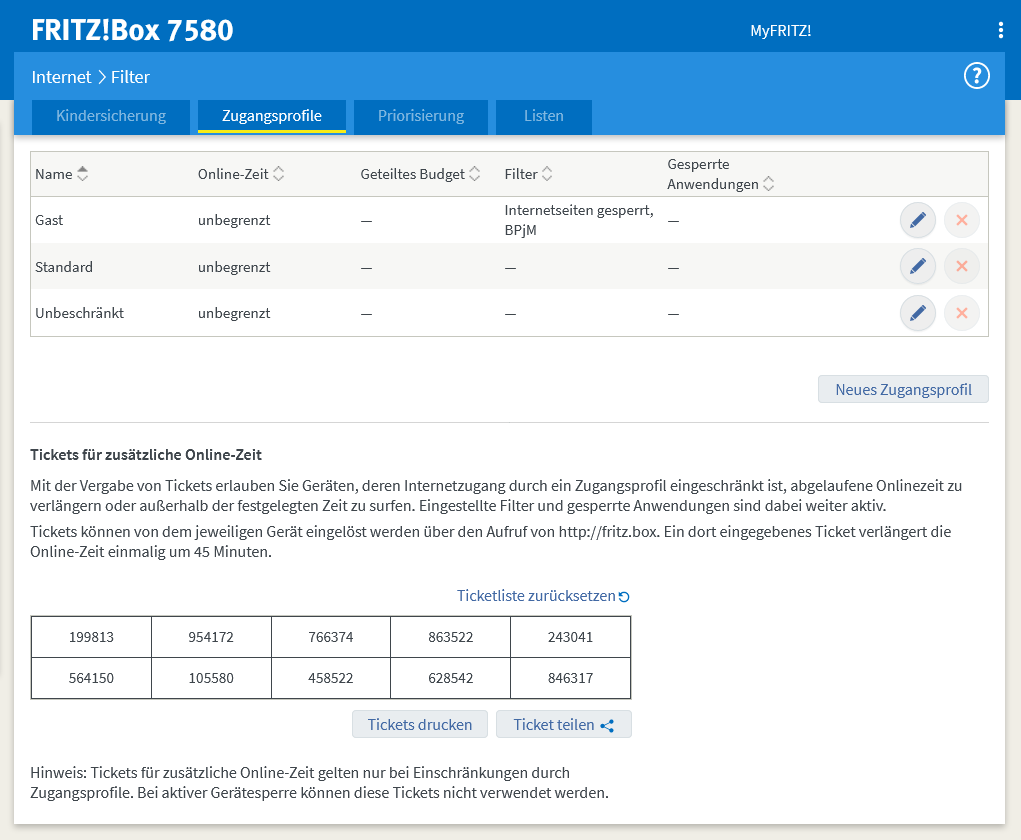Print tickets using Tickets drucken button
Screen dimensions: 1021x840
tap(419, 723)
